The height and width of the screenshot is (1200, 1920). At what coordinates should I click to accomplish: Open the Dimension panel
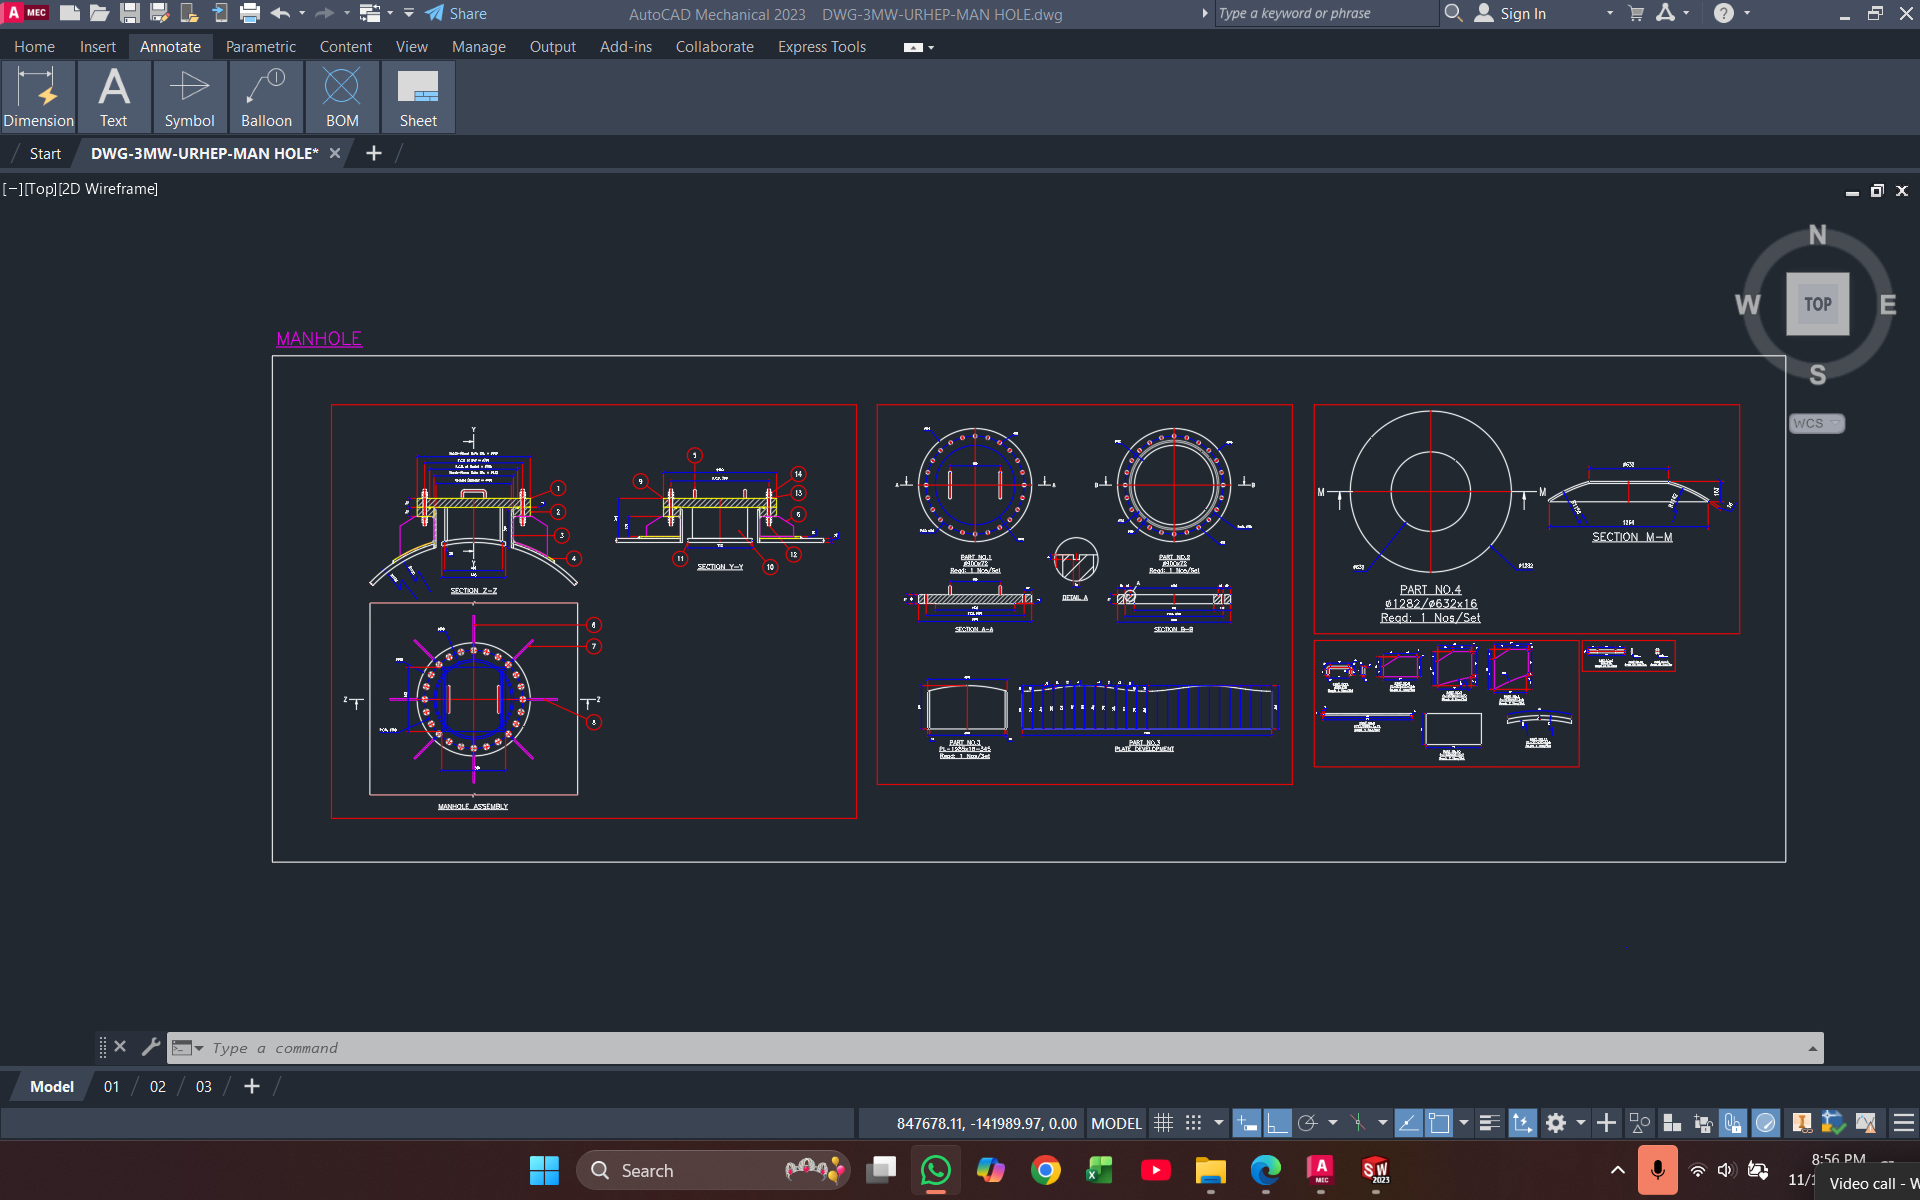tap(38, 97)
